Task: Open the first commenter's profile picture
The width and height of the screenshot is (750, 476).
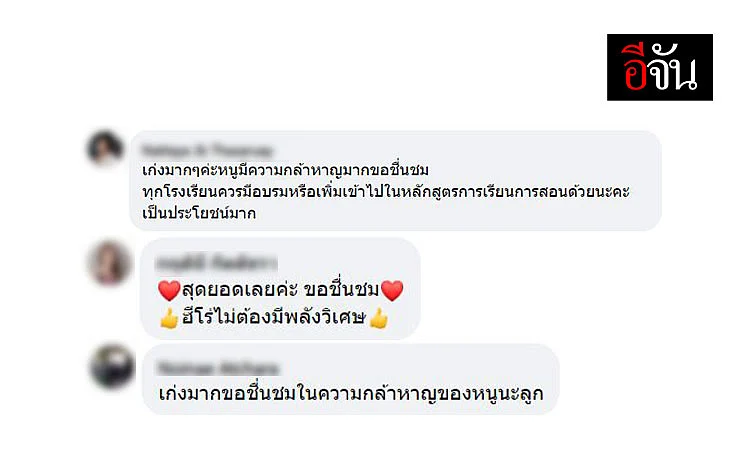Action: [x=105, y=148]
